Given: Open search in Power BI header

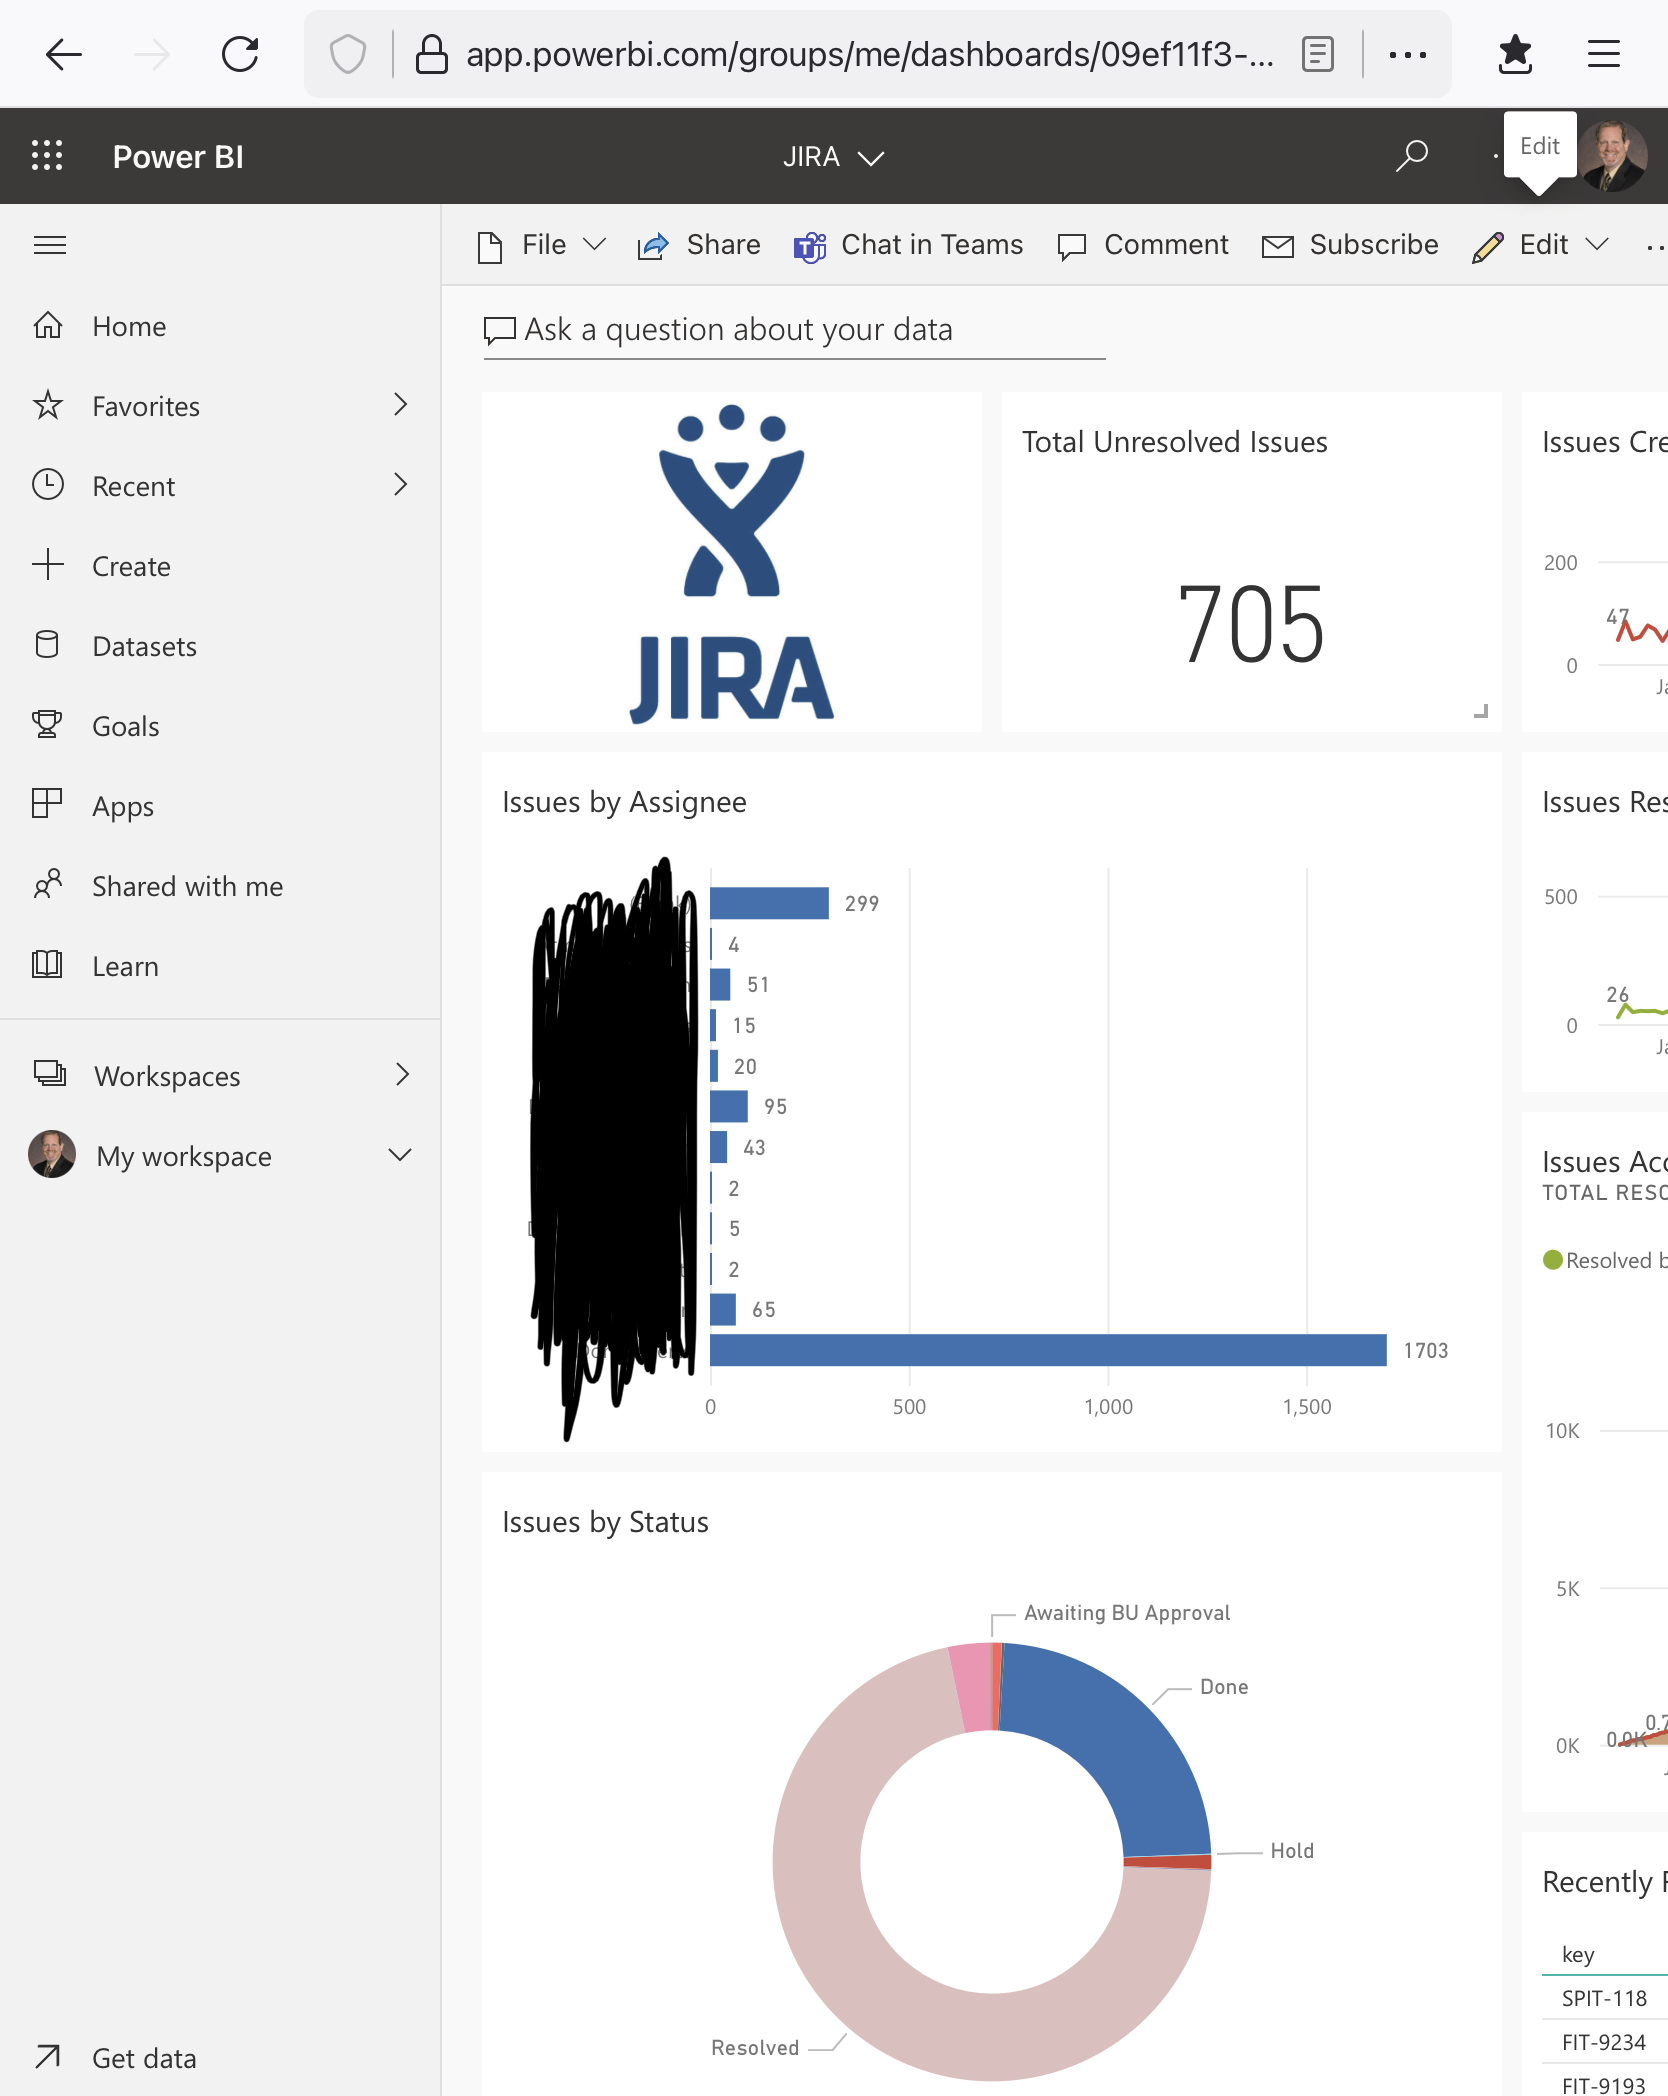Looking at the screenshot, I should click(1411, 156).
